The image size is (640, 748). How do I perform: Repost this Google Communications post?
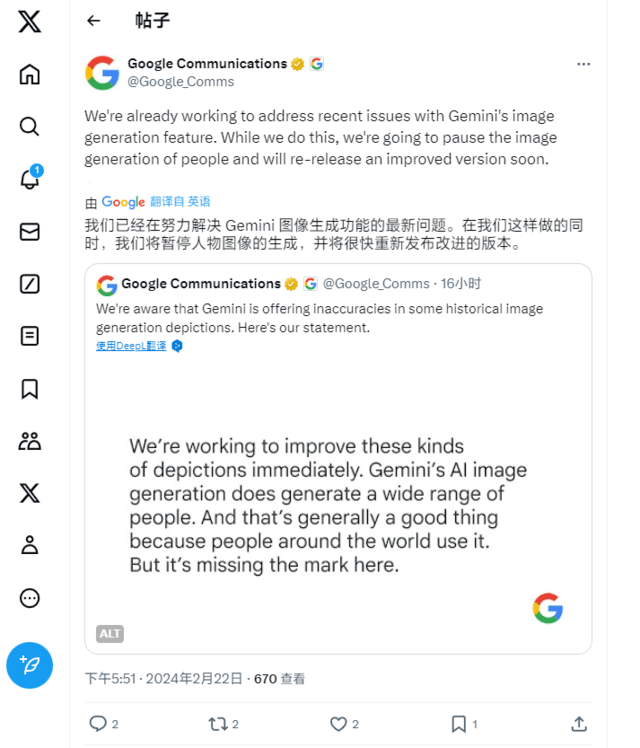(216, 723)
